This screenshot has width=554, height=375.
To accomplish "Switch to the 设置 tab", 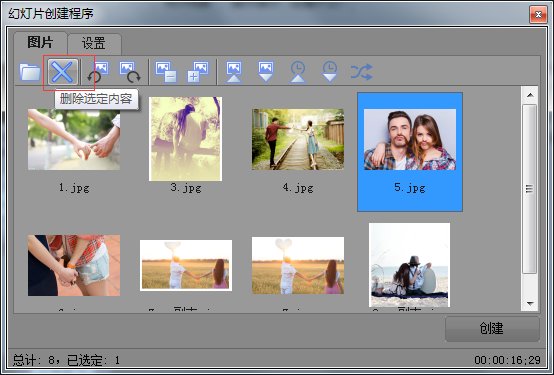I will pyautogui.click(x=94, y=44).
